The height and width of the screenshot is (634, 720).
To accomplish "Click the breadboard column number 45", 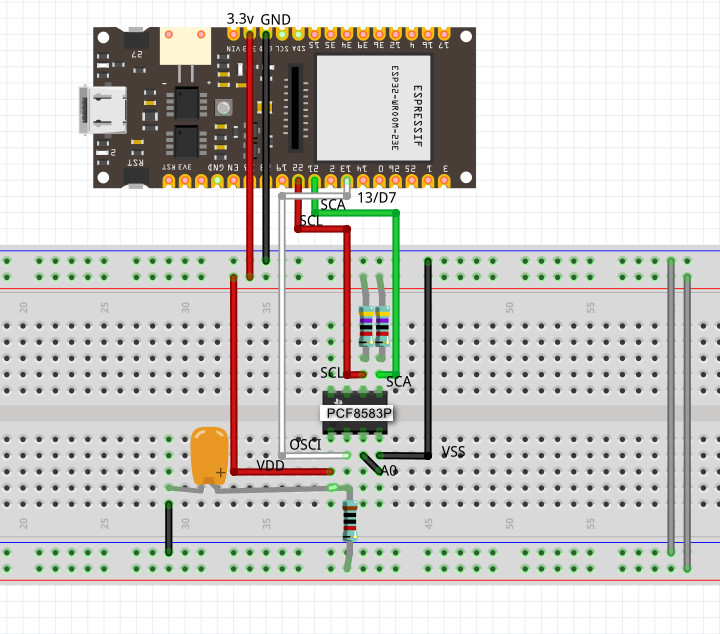I will [x=428, y=523].
